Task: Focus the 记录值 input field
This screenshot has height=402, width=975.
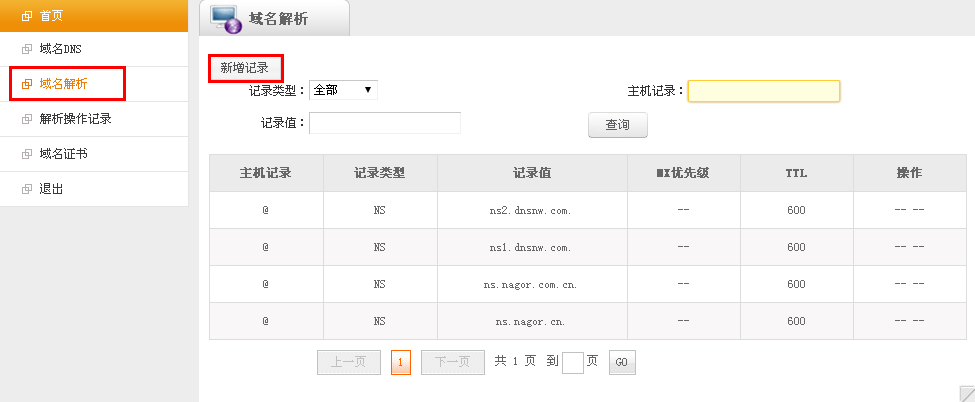Action: point(385,123)
